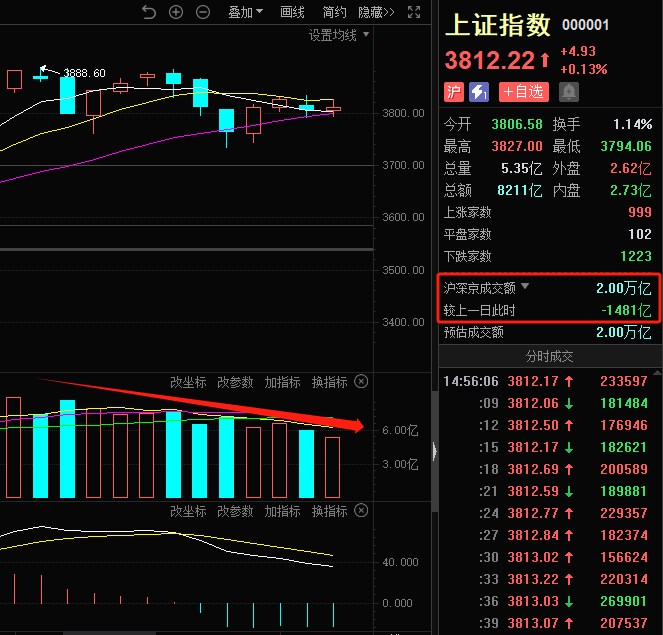Click 改参数 in the volume panel
This screenshot has height=635, width=663.
pyautogui.click(x=235, y=382)
